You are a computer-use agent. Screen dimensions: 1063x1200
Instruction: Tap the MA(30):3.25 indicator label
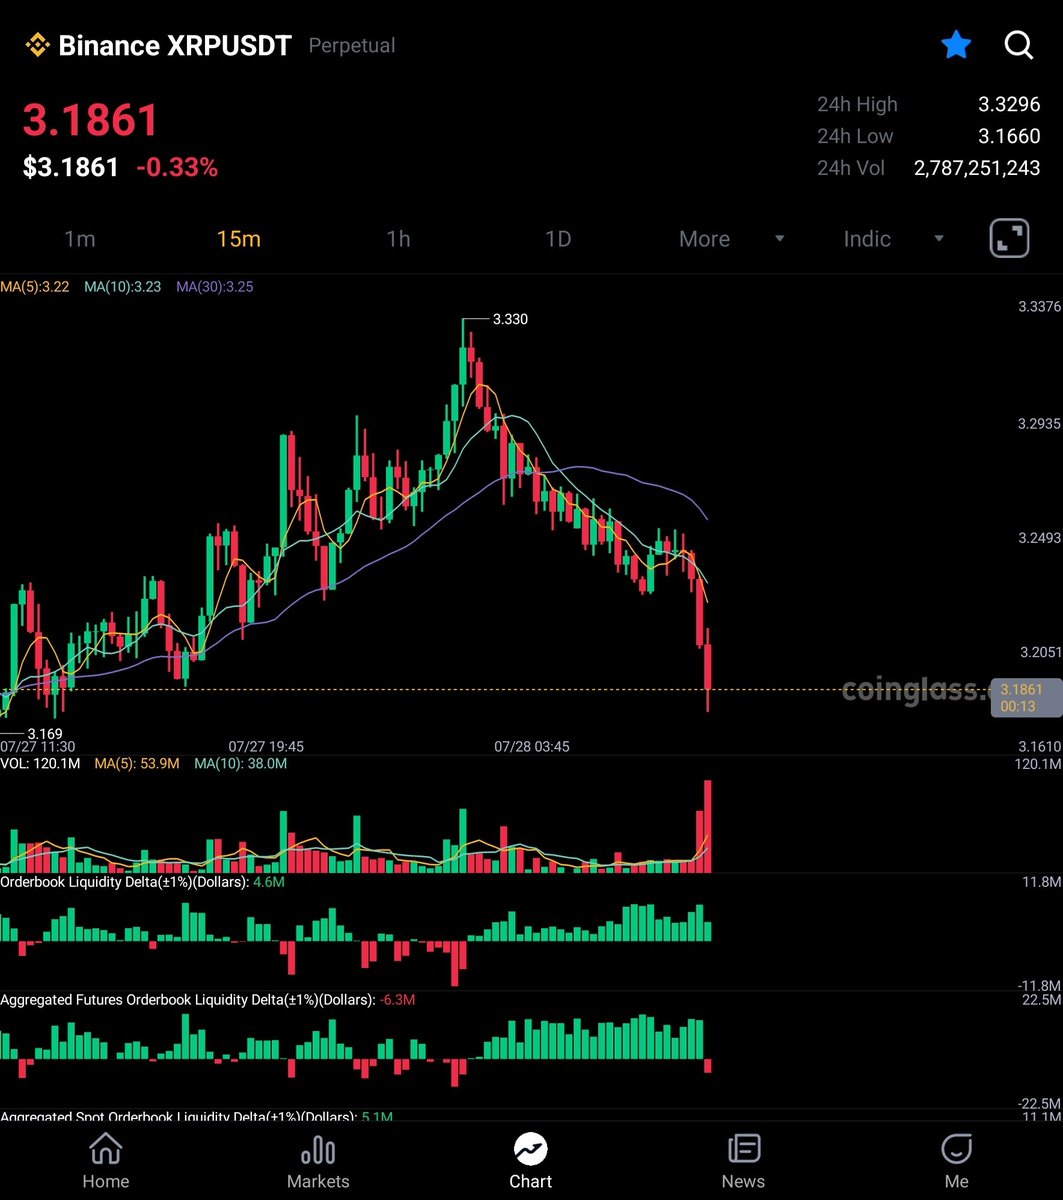[x=215, y=286]
